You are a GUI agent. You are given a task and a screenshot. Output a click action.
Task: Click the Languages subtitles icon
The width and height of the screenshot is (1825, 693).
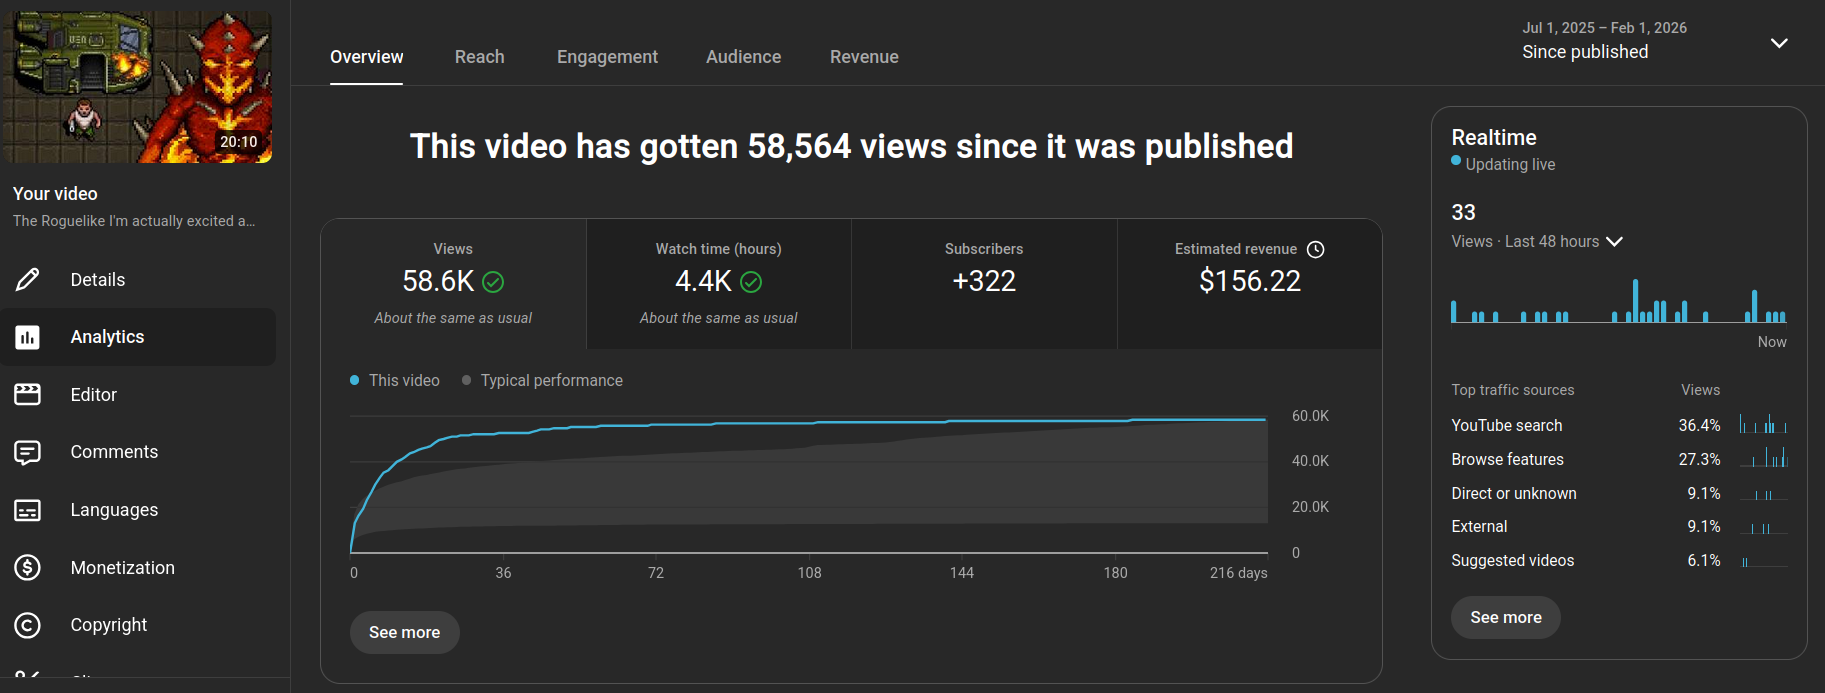[x=28, y=510]
